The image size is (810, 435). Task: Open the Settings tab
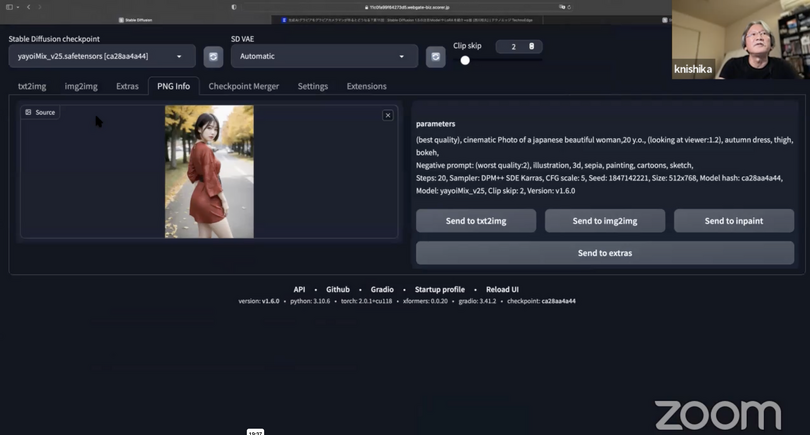coord(312,86)
